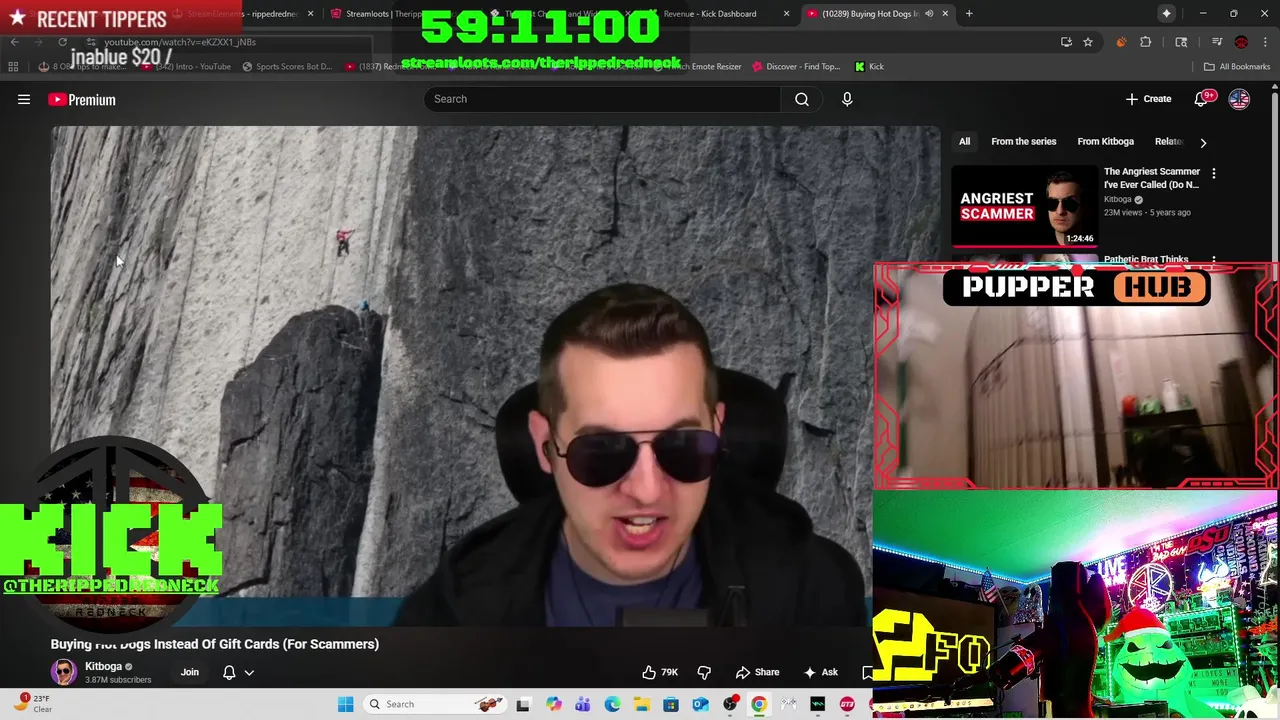The width and height of the screenshot is (1280, 720).
Task: Open Chrome three-dot menu
Action: pyautogui.click(x=1265, y=42)
